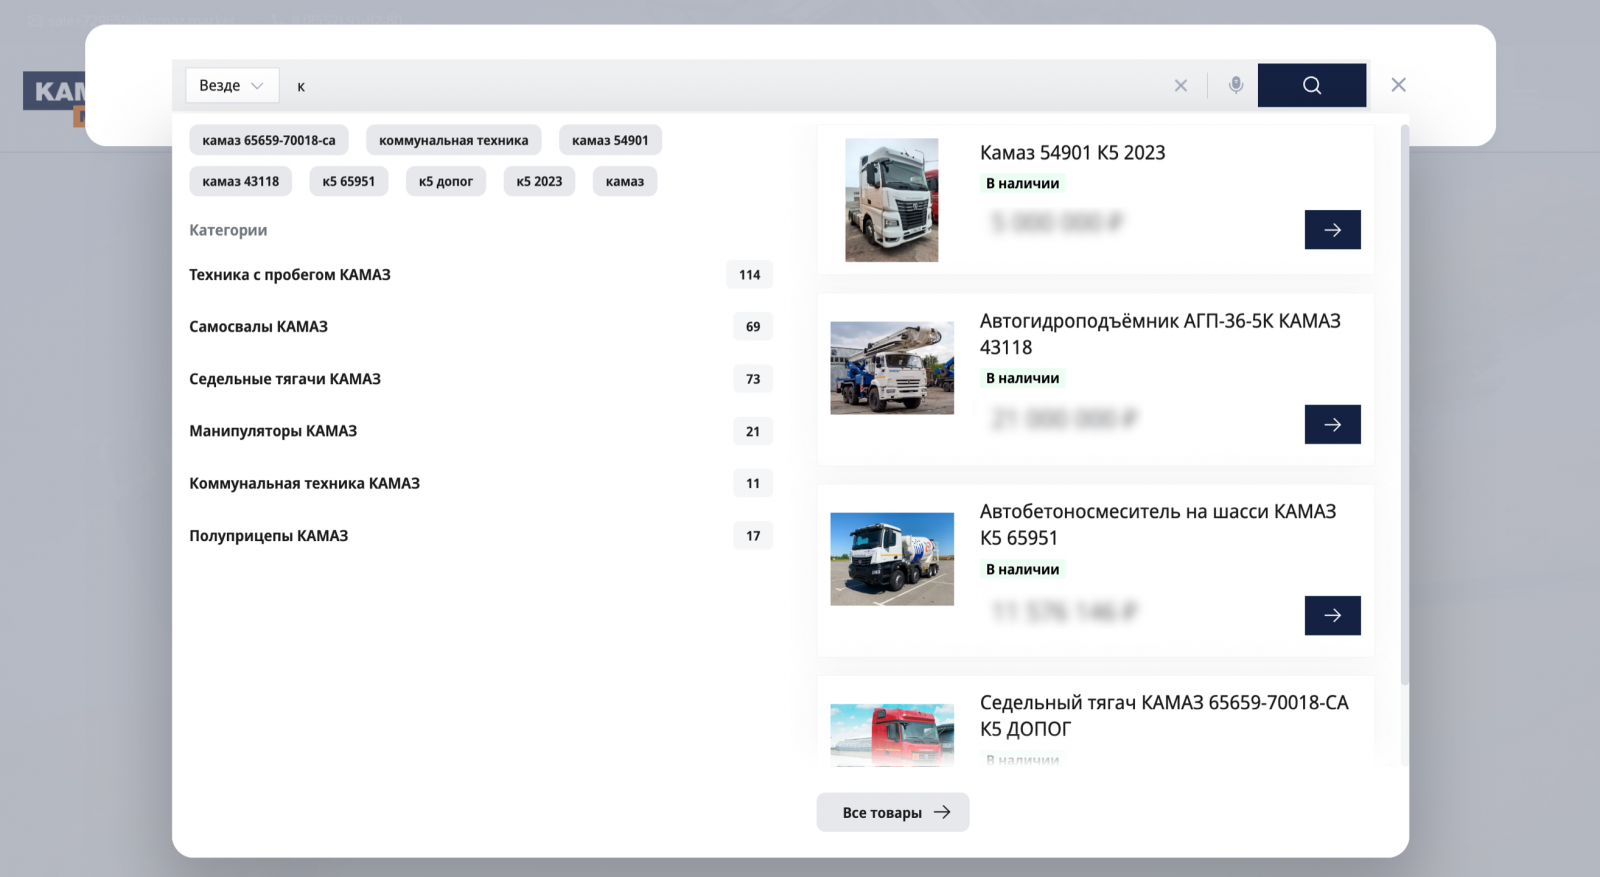Screen dimensions: 1600x877
Task: Close the search overlay panel
Action: [x=1398, y=85]
